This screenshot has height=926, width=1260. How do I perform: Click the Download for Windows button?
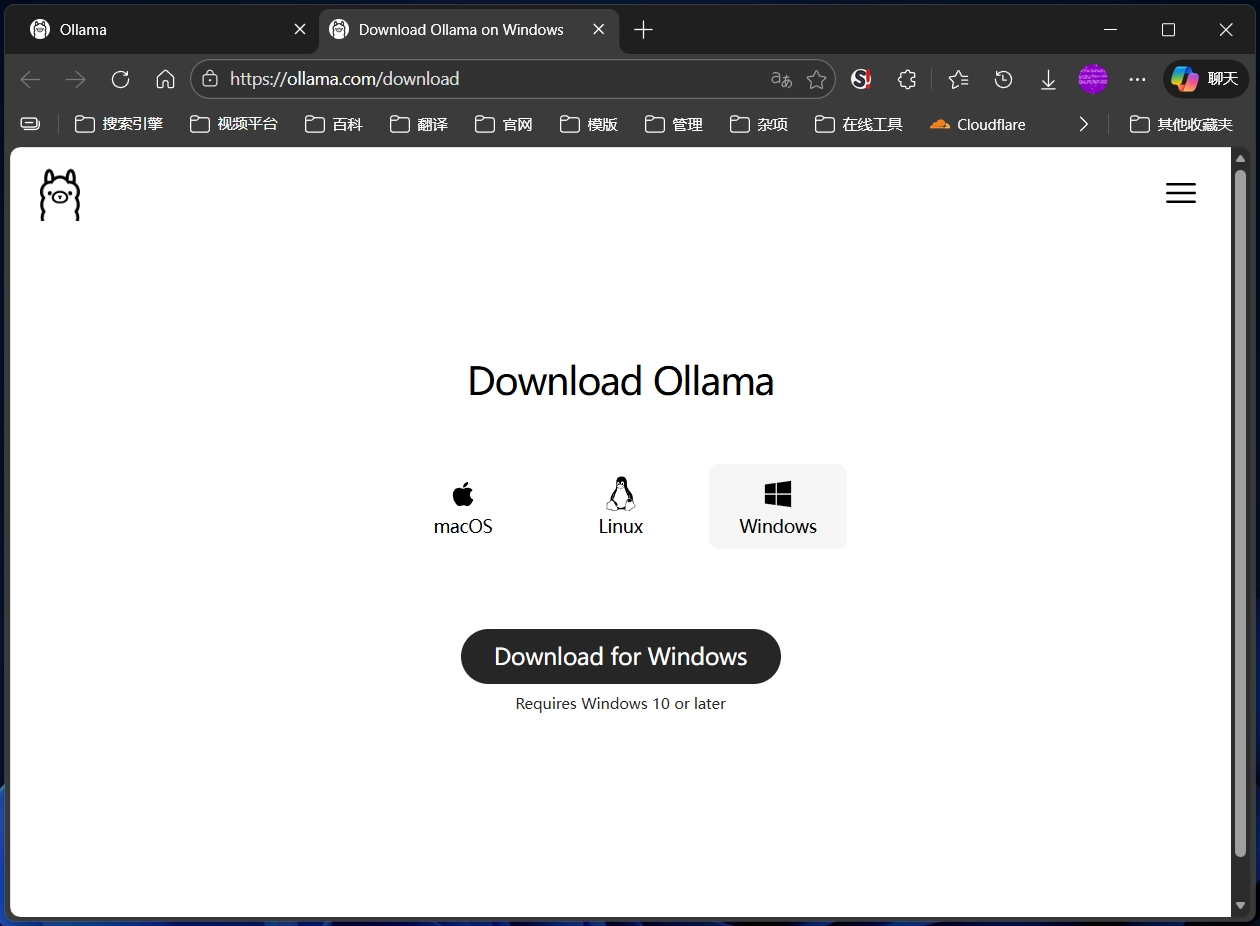(x=621, y=656)
